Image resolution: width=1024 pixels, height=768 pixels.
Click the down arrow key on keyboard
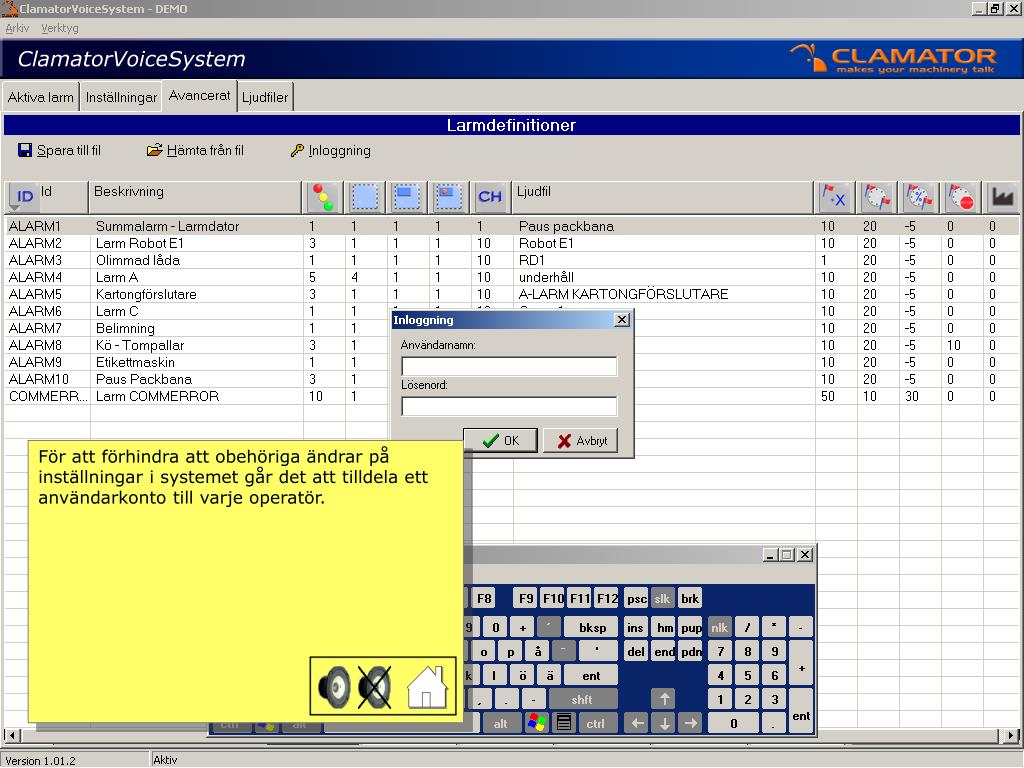tap(664, 723)
